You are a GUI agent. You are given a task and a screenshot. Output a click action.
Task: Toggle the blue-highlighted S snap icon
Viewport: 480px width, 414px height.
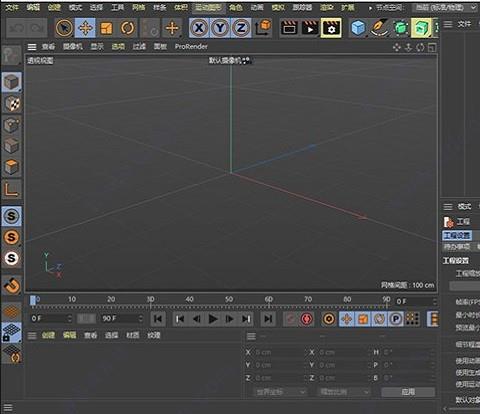click(12, 216)
